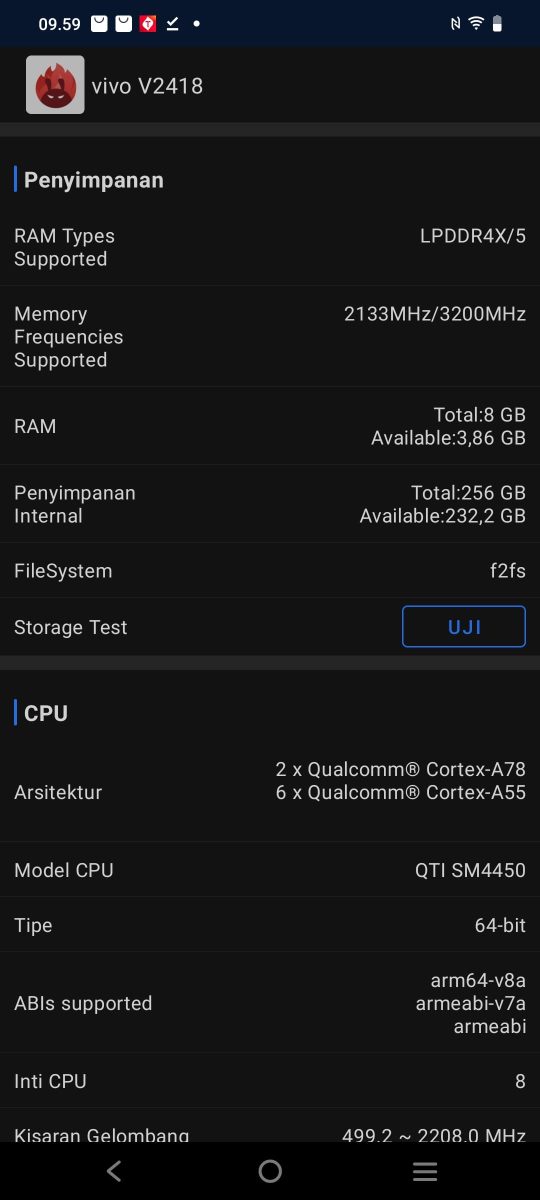
Task: Start Storage Test with UJI button
Action: point(464,627)
